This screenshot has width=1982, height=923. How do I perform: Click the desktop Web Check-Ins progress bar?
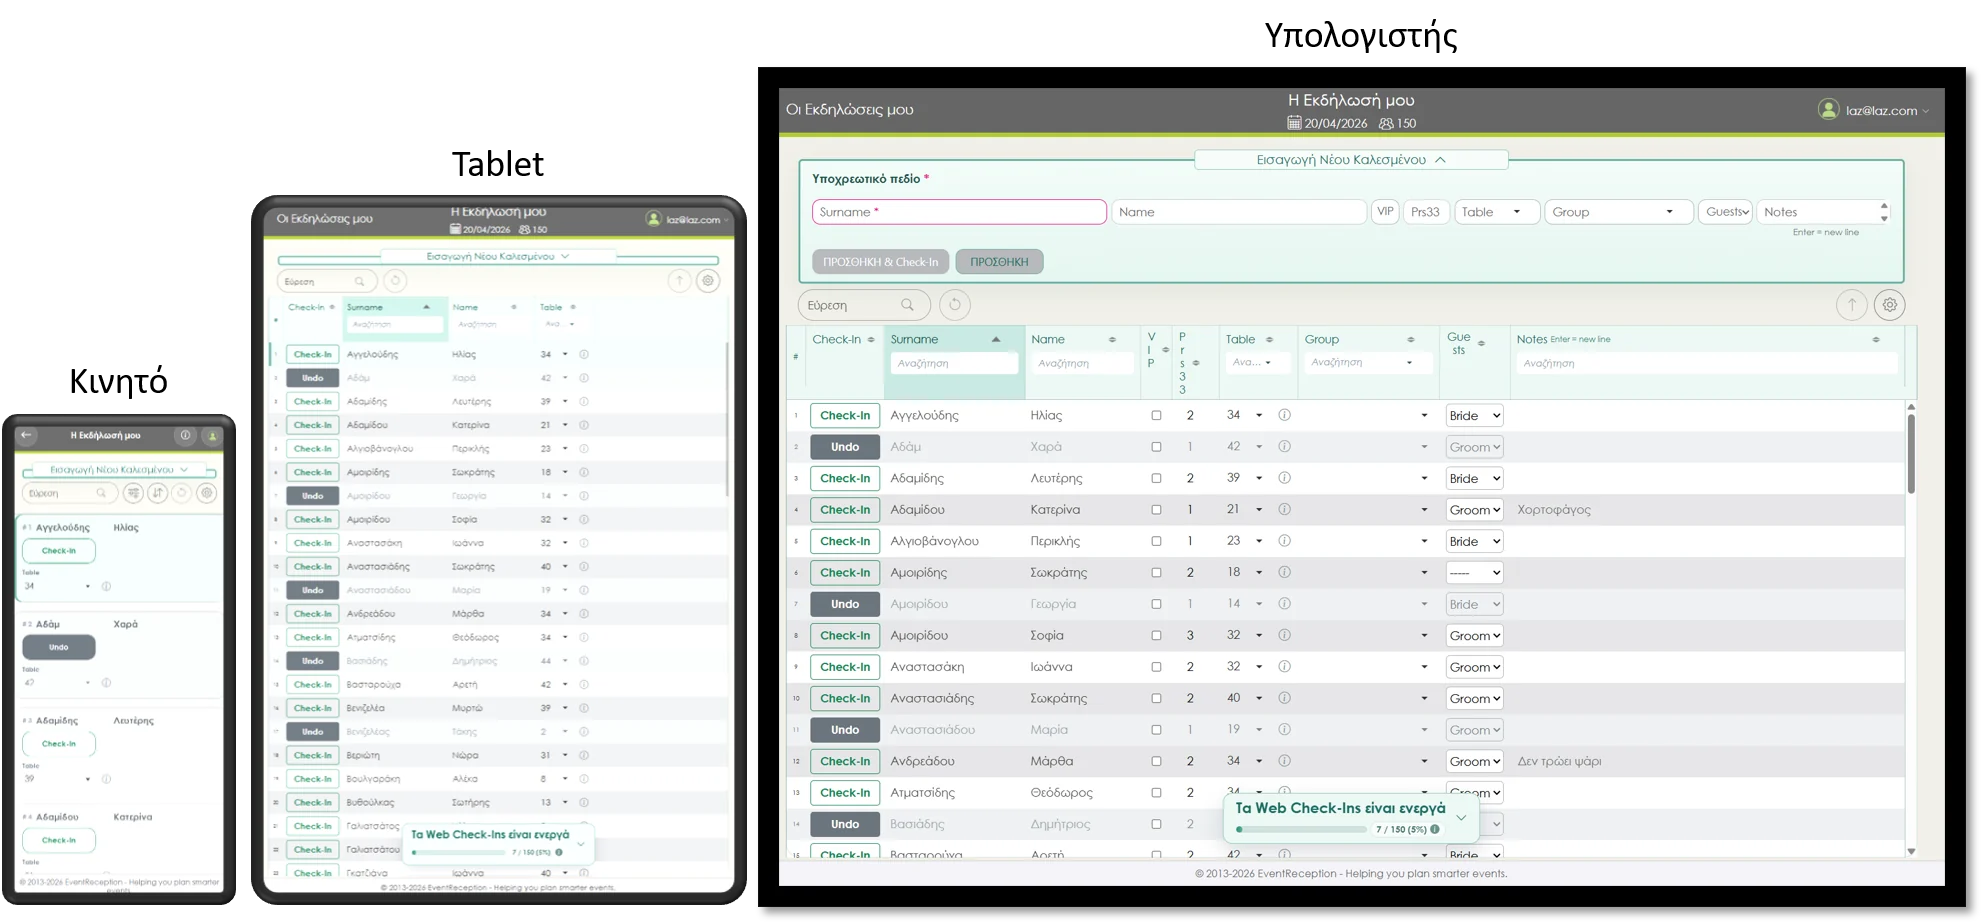(1300, 829)
